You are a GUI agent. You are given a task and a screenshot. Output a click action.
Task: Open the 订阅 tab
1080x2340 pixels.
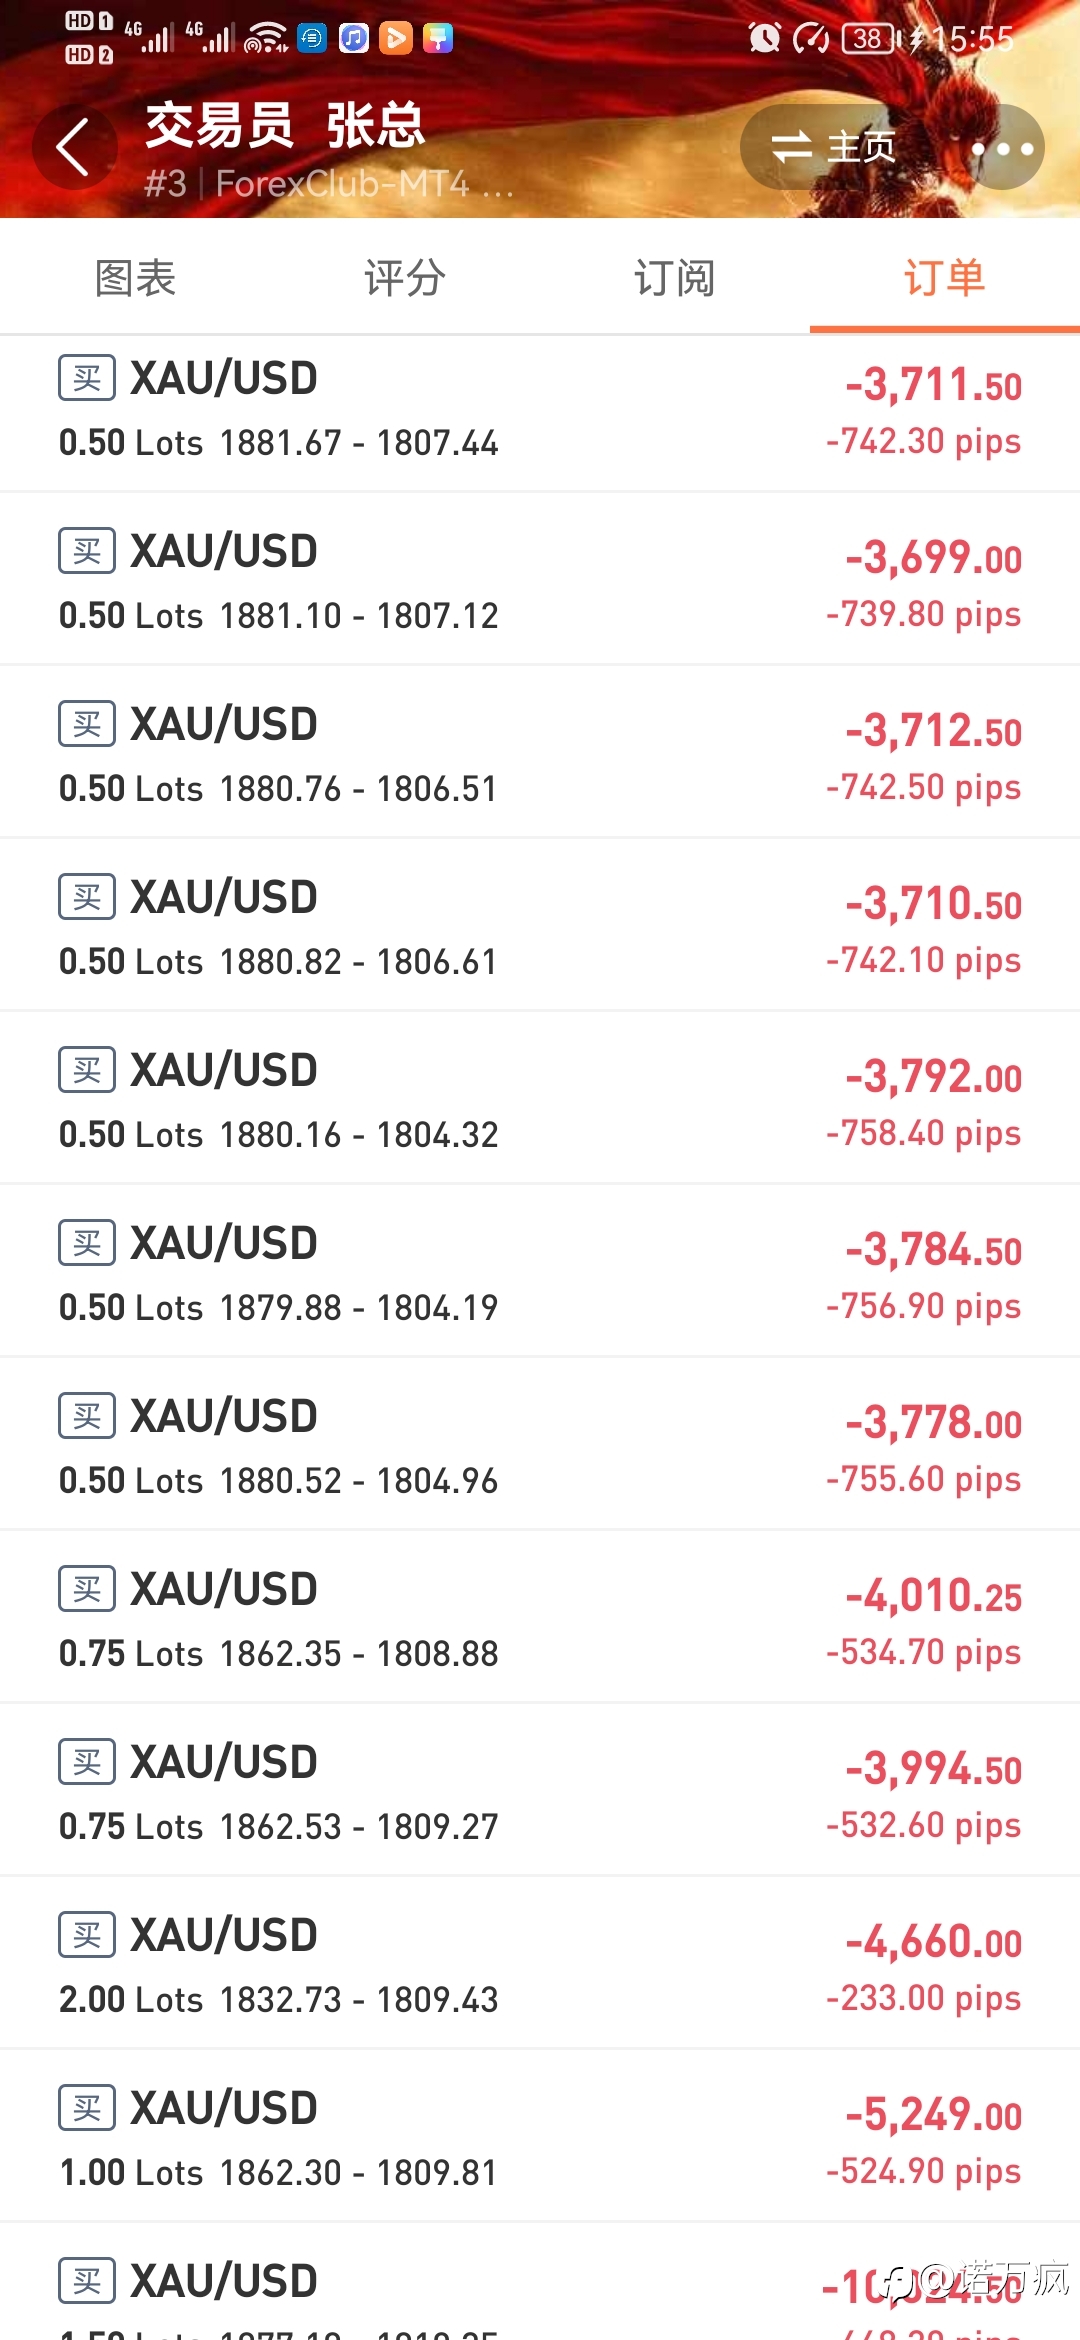675,278
